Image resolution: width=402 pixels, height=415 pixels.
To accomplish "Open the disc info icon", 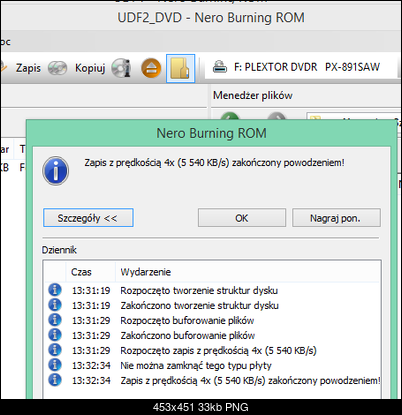I will (121, 68).
